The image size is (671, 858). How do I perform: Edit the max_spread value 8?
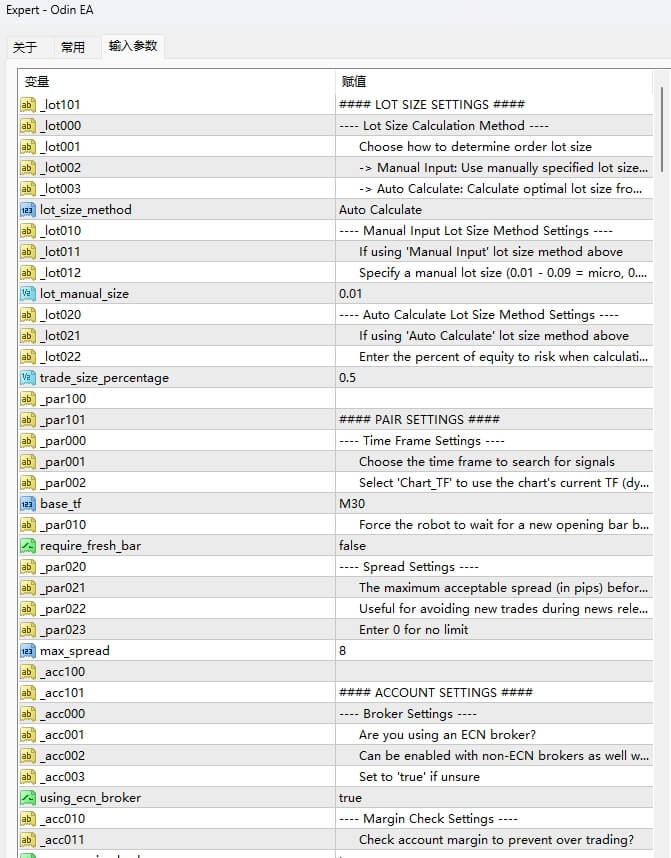(344, 651)
